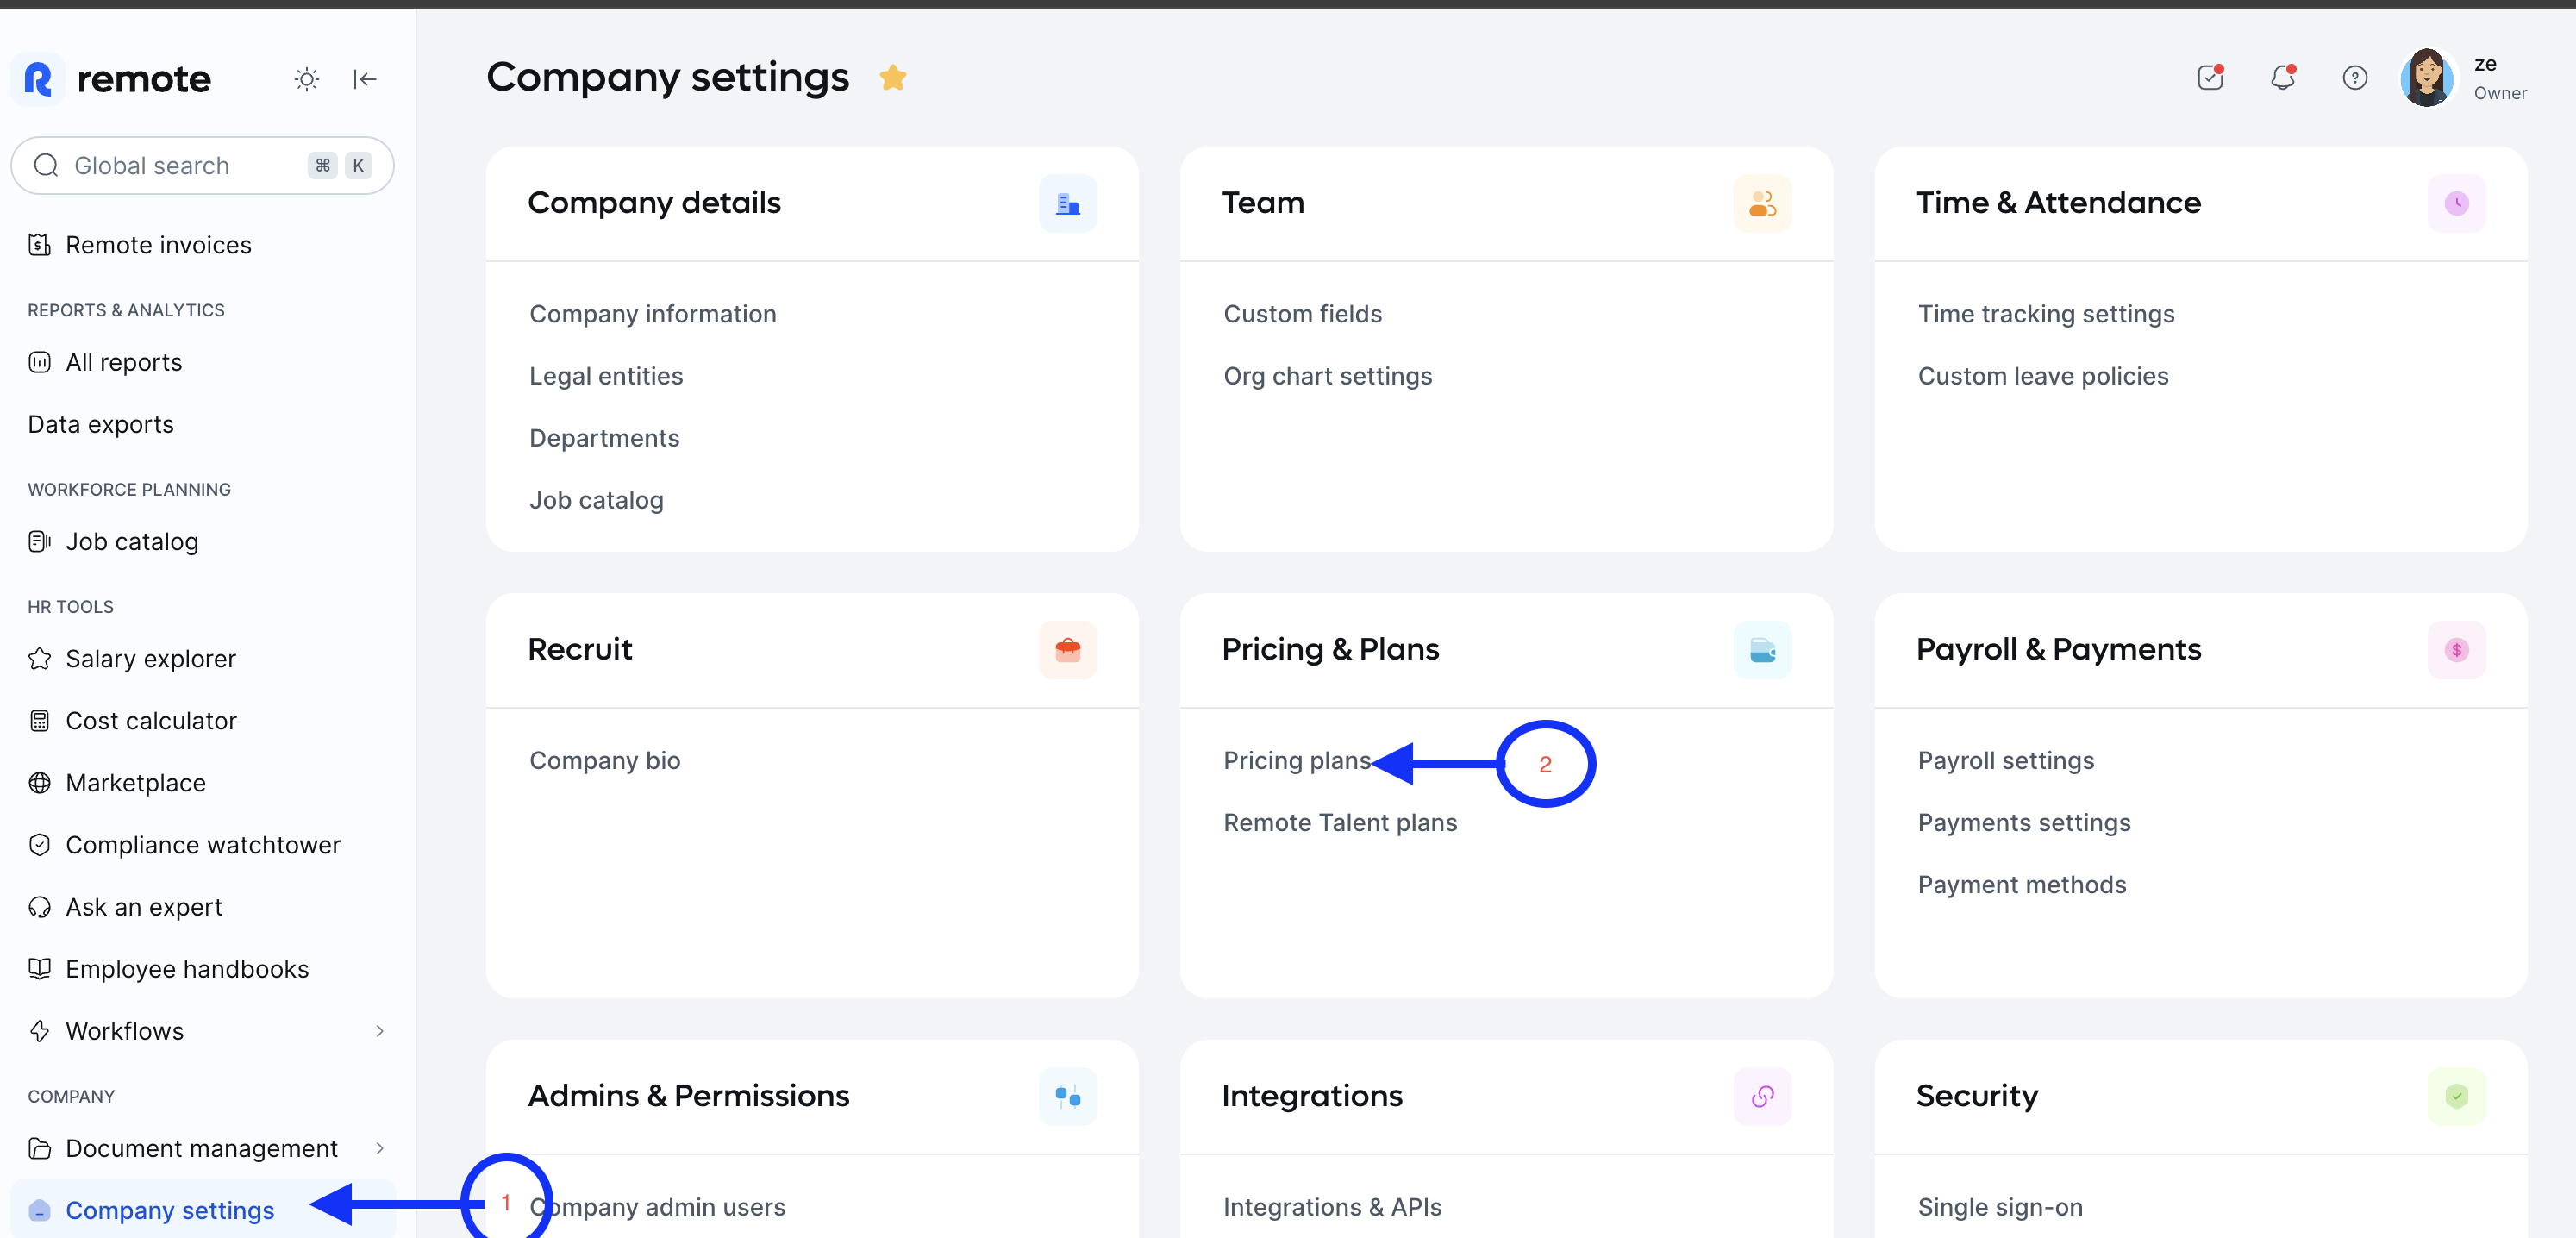Open Cost calculator
The height and width of the screenshot is (1238, 2576).
click(x=151, y=720)
